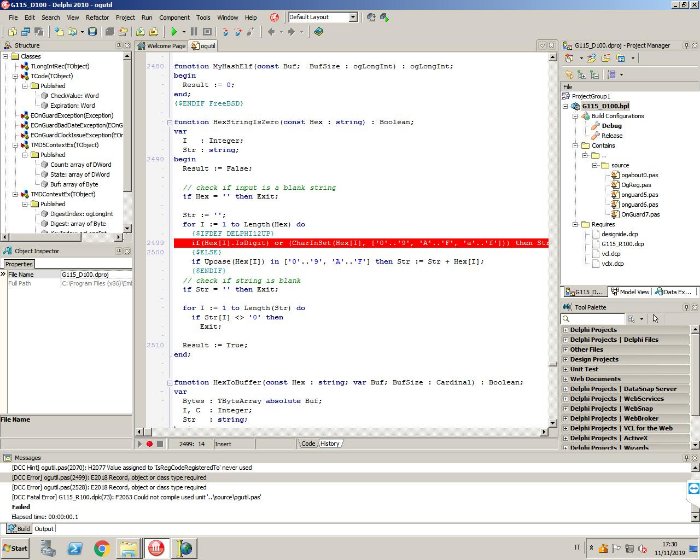700x560 pixels.
Task: Click the search magnifier icon in Tool Palette
Action: pos(566,319)
